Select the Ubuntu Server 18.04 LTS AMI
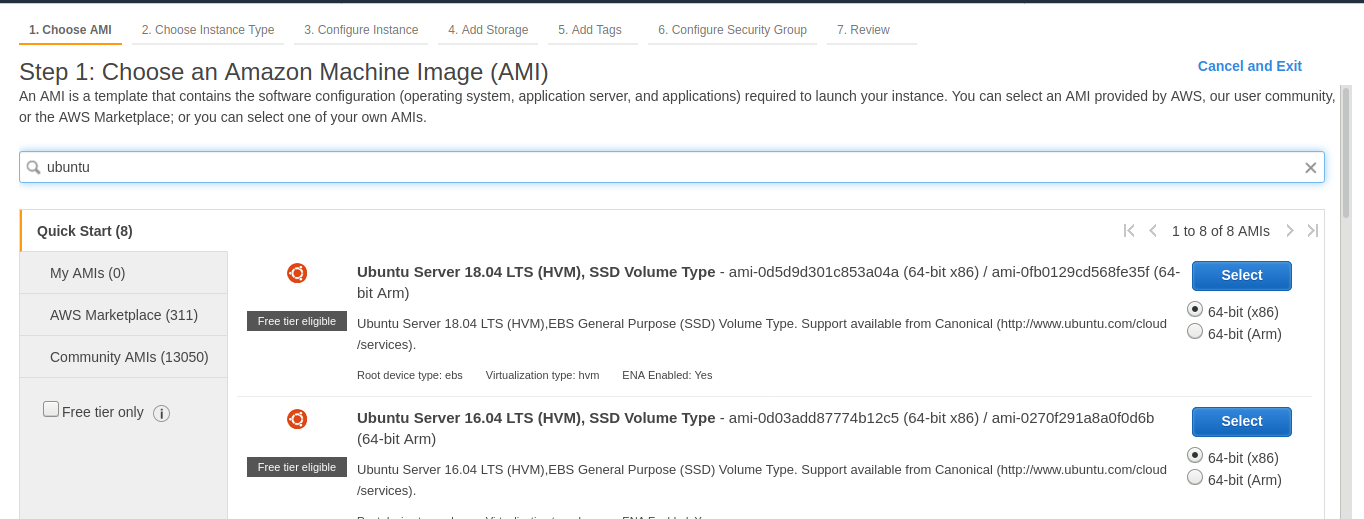Image resolution: width=1364 pixels, height=519 pixels. tap(1242, 276)
